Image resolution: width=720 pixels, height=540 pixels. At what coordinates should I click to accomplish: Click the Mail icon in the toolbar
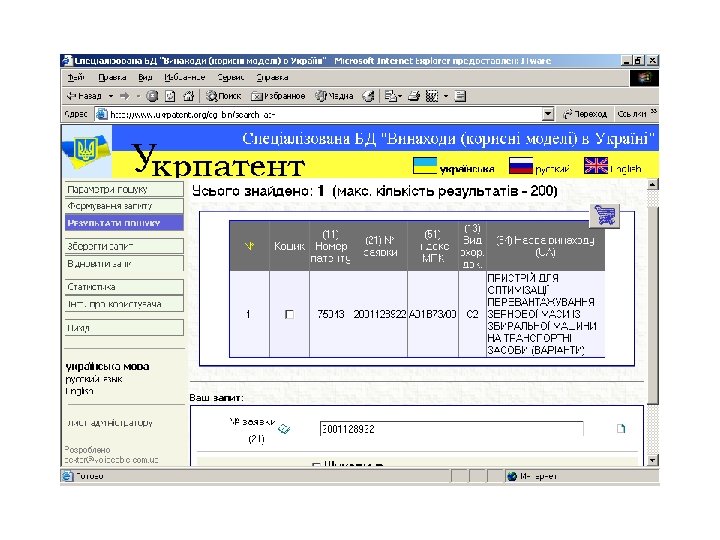click(390, 96)
